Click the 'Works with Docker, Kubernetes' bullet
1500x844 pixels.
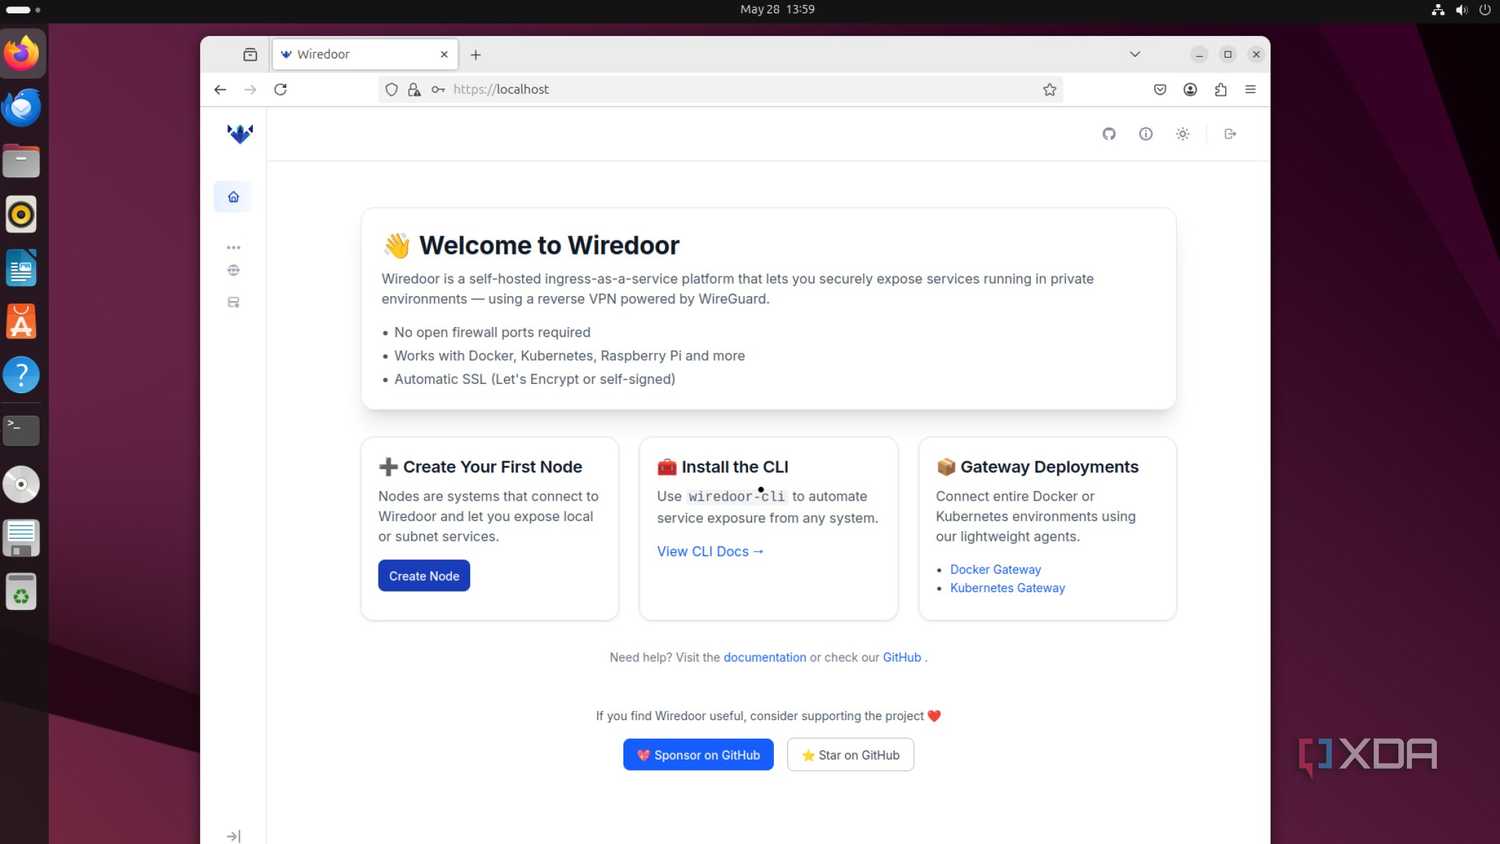coord(569,356)
